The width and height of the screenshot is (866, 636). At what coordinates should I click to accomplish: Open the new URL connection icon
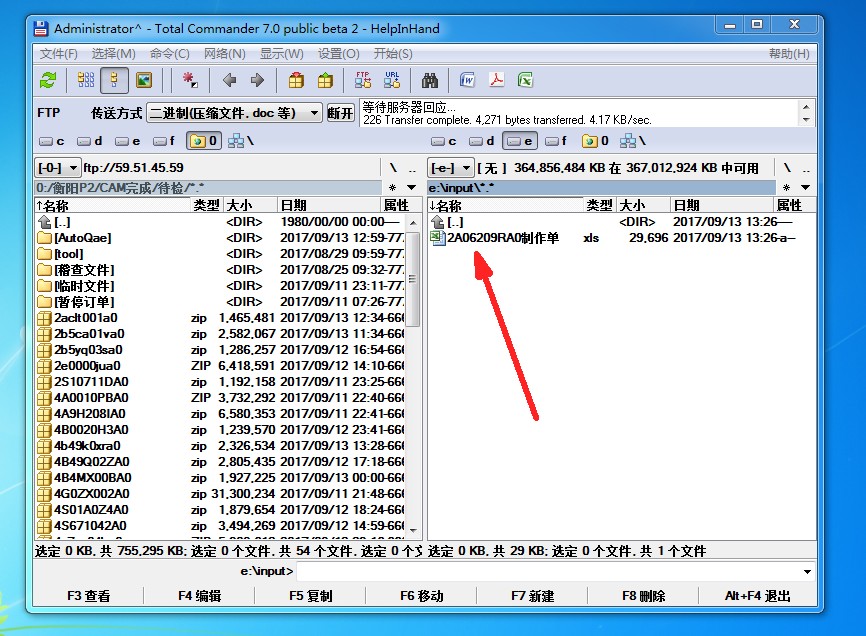click(x=392, y=81)
